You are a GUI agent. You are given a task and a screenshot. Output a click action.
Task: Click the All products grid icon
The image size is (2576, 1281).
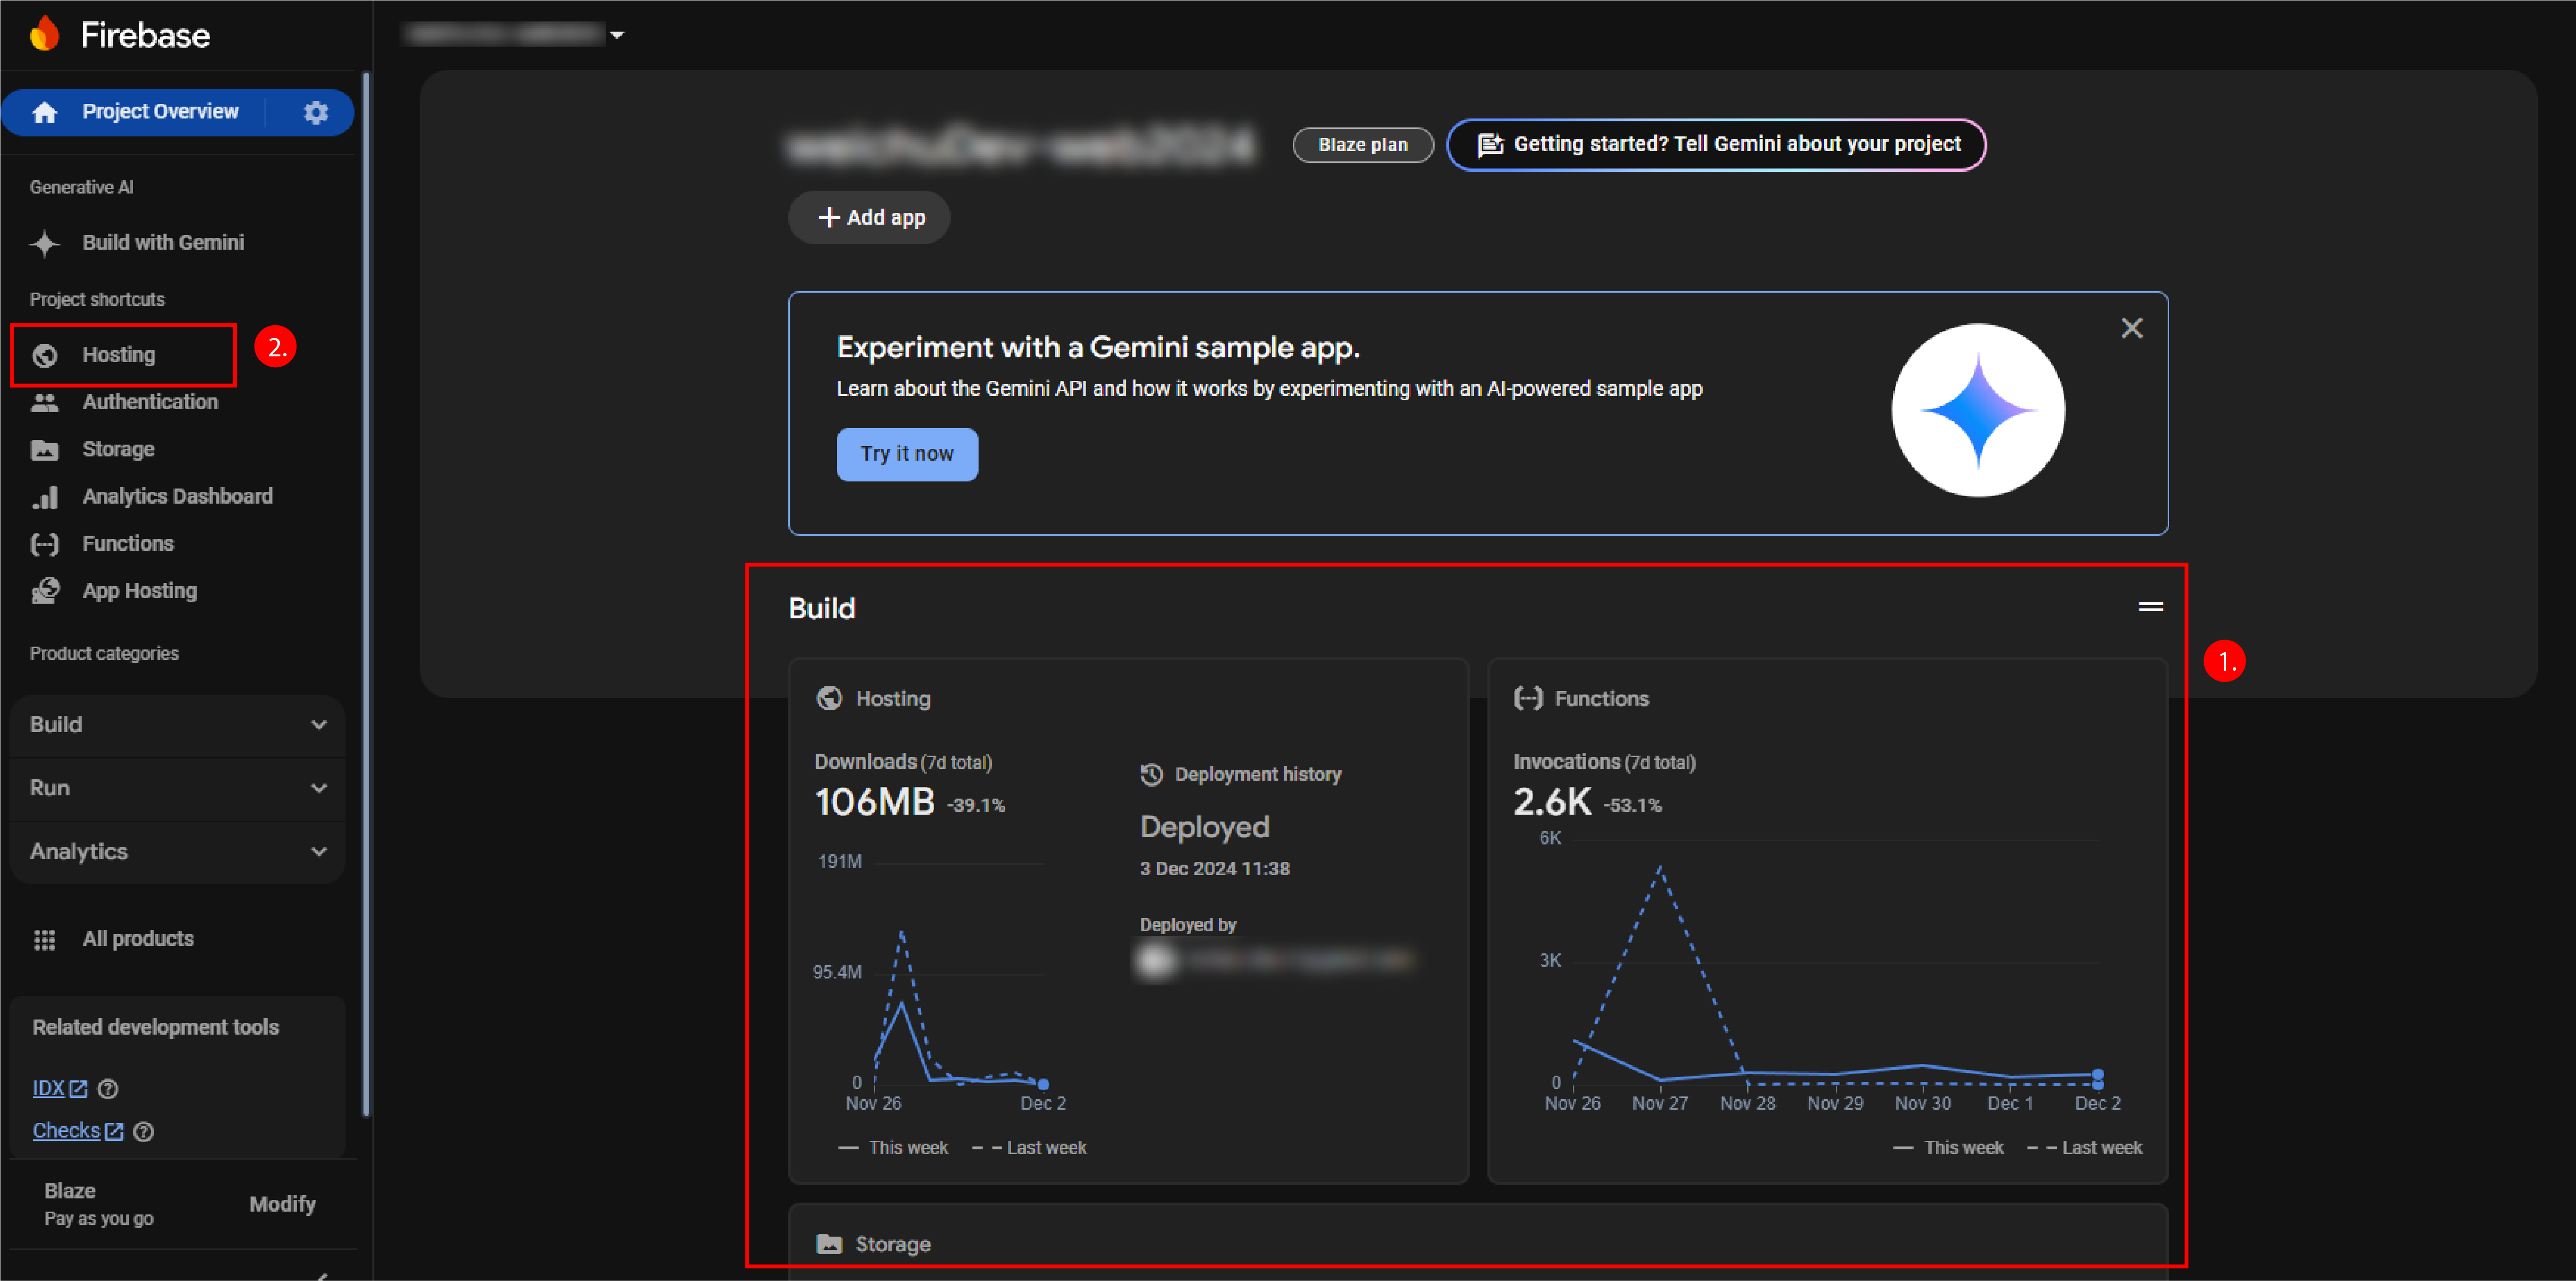45,940
